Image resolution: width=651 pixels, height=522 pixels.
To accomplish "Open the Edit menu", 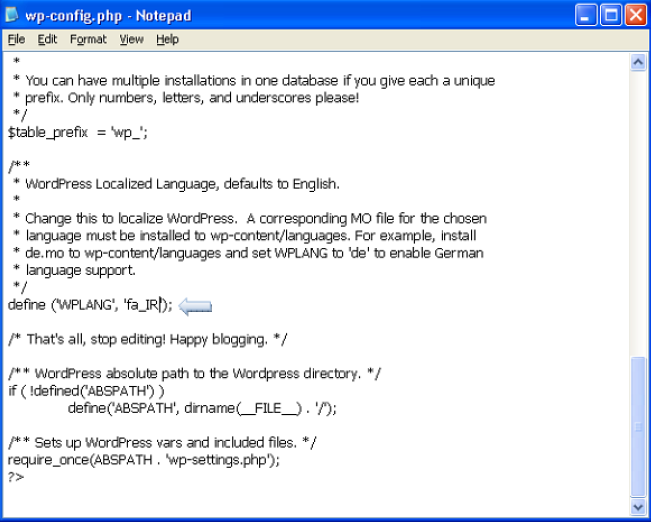I will 47,39.
